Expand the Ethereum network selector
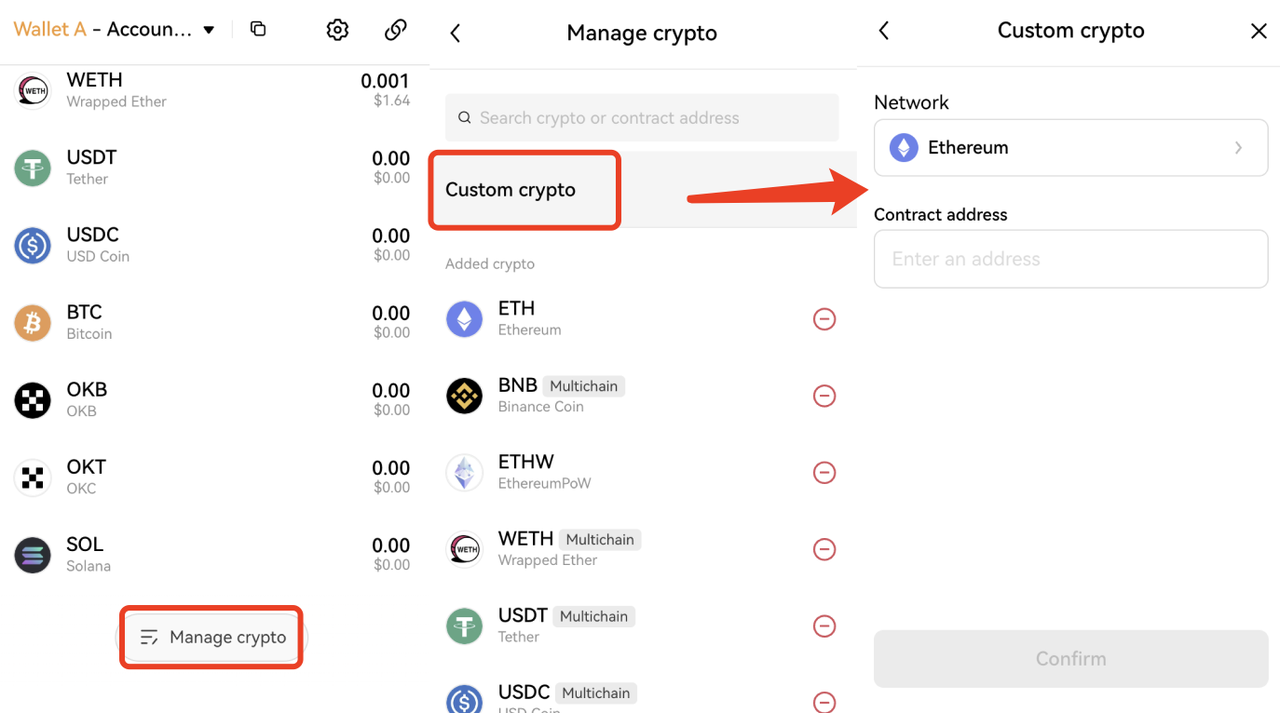1280x713 pixels. 1070,148
